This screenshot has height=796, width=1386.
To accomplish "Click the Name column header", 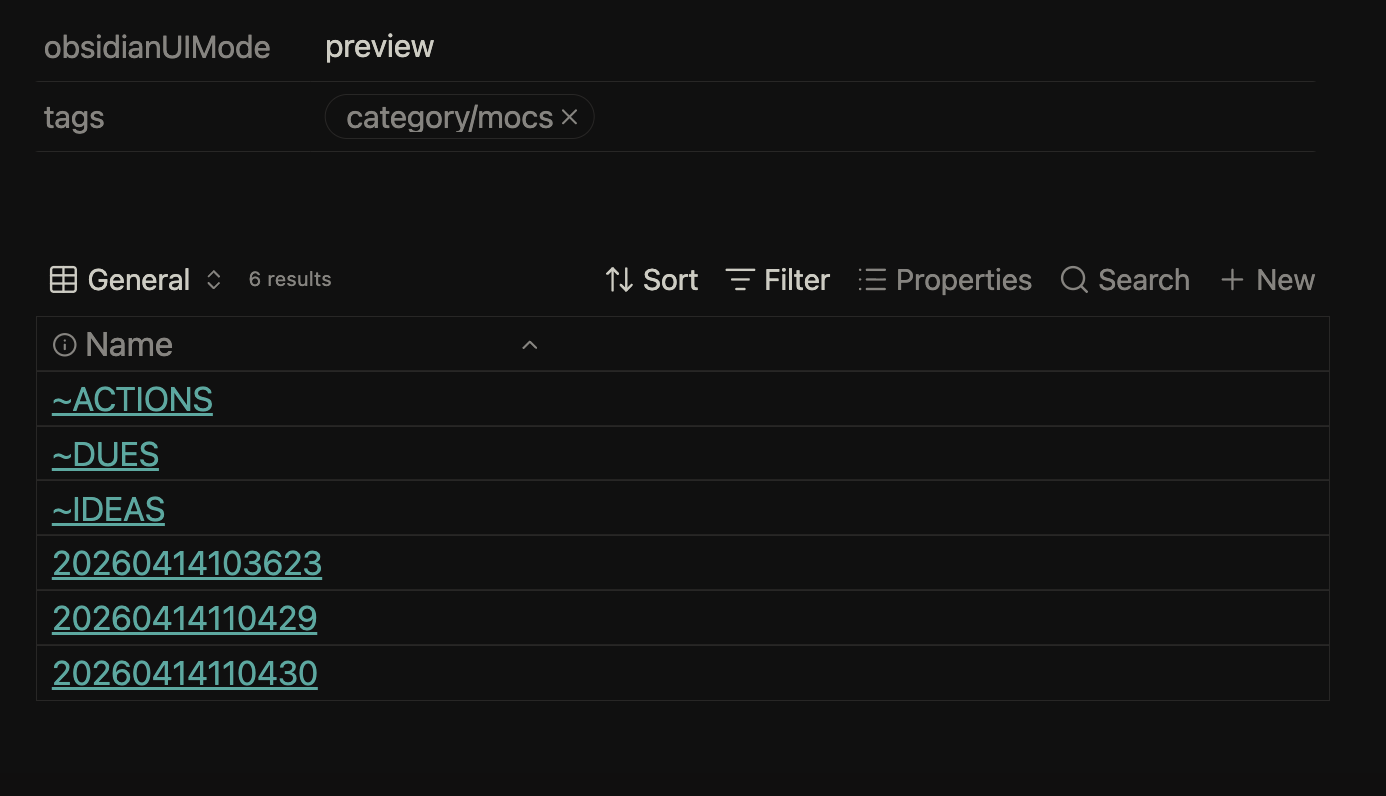I will click(129, 345).
